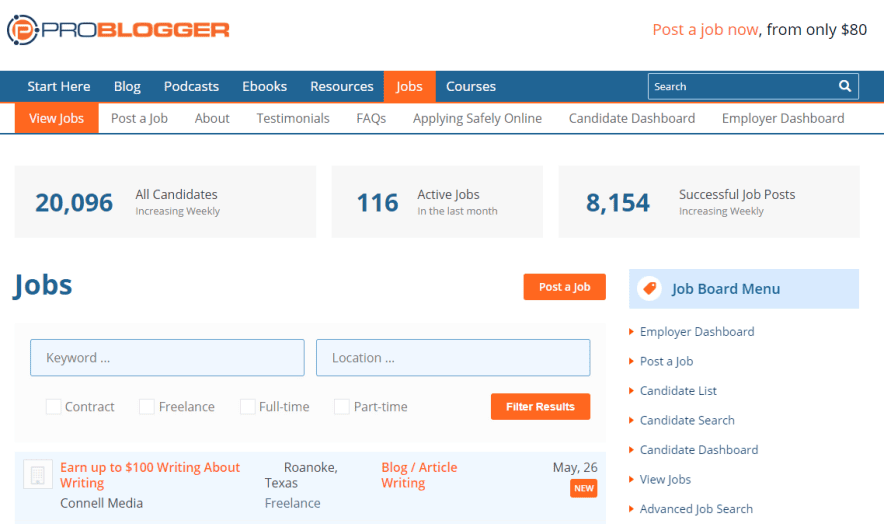The width and height of the screenshot is (884, 524).
Task: Check the Freelance checkbox
Action: pos(147,407)
